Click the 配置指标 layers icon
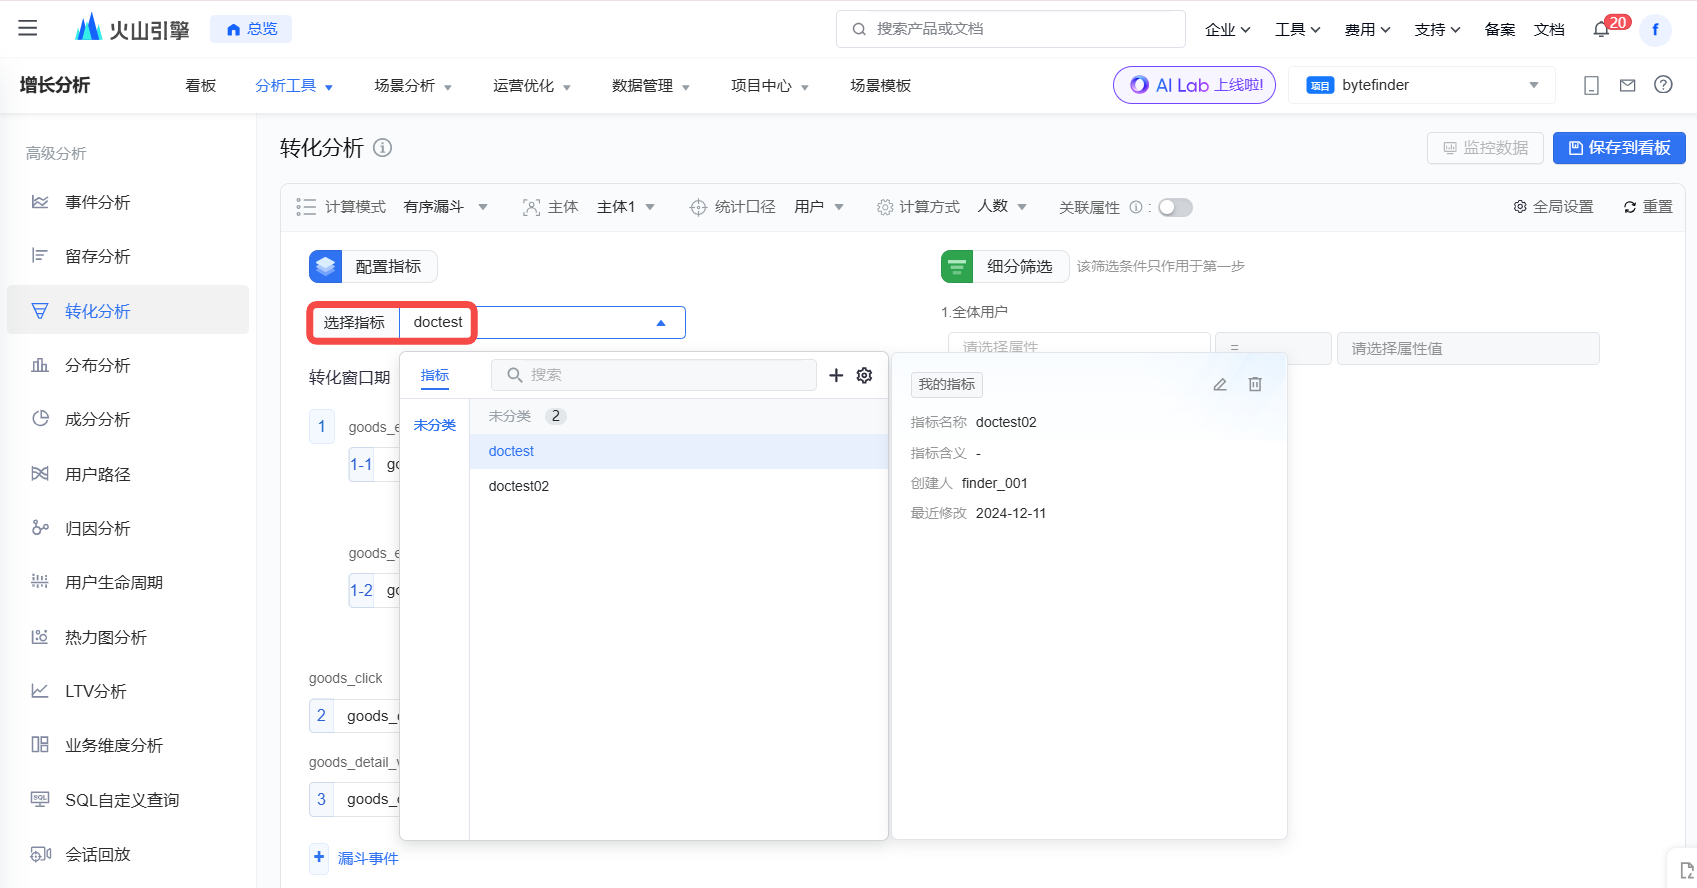1697x888 pixels. tap(325, 266)
